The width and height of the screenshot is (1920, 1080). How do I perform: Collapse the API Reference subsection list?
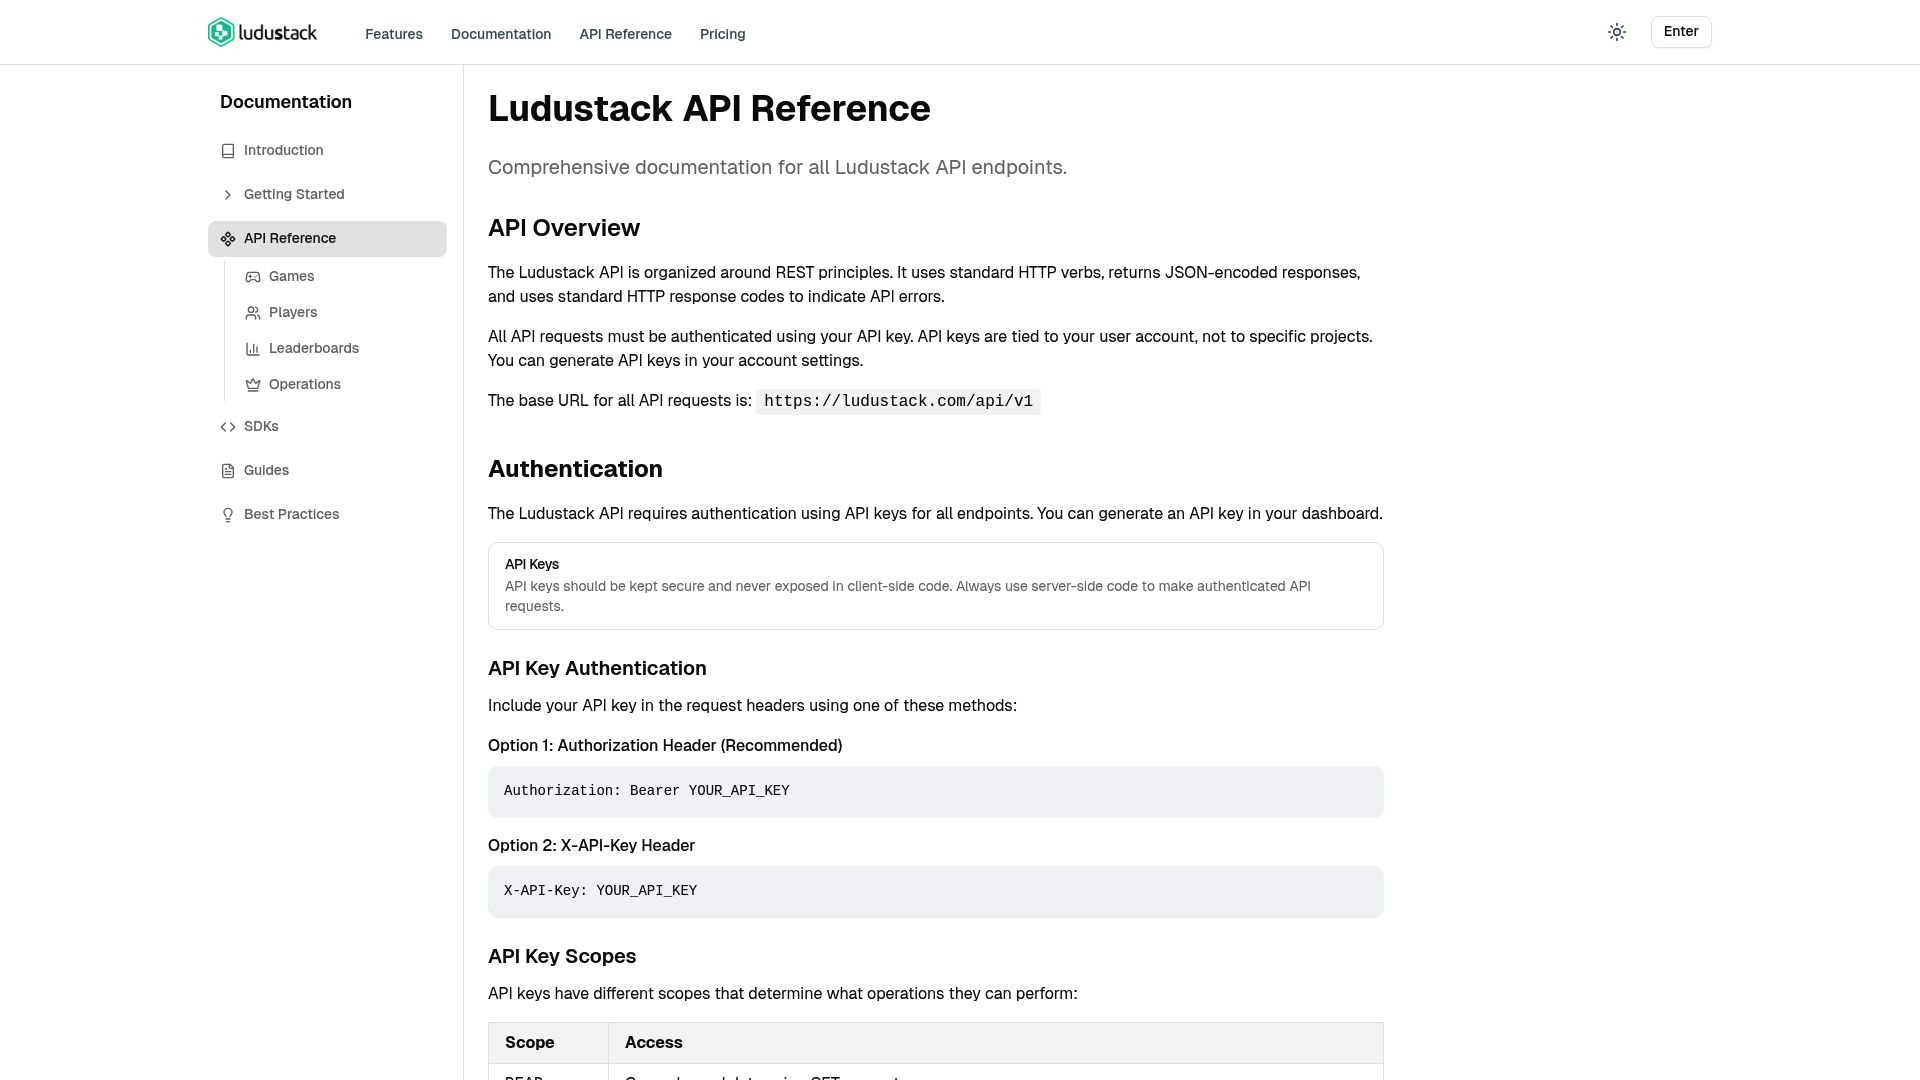(290, 238)
